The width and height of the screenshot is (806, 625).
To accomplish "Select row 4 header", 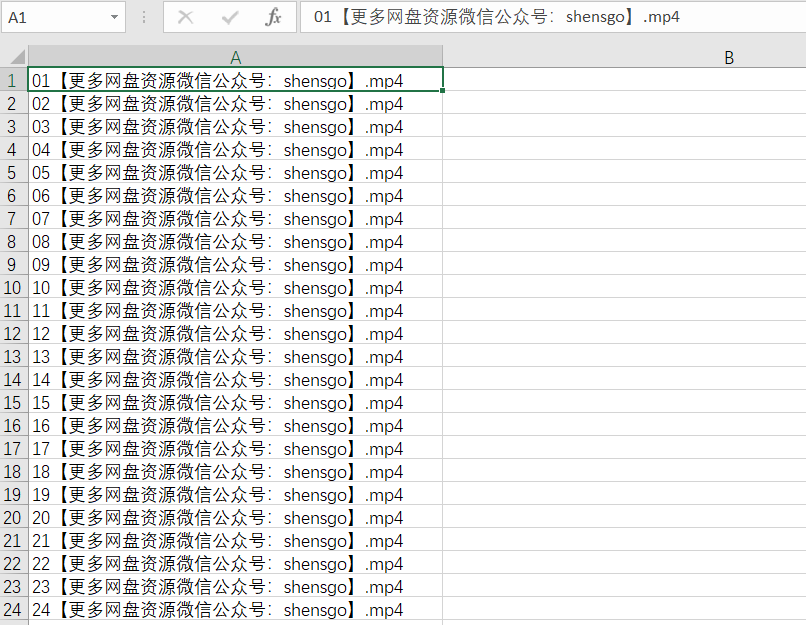I will click(12, 150).
